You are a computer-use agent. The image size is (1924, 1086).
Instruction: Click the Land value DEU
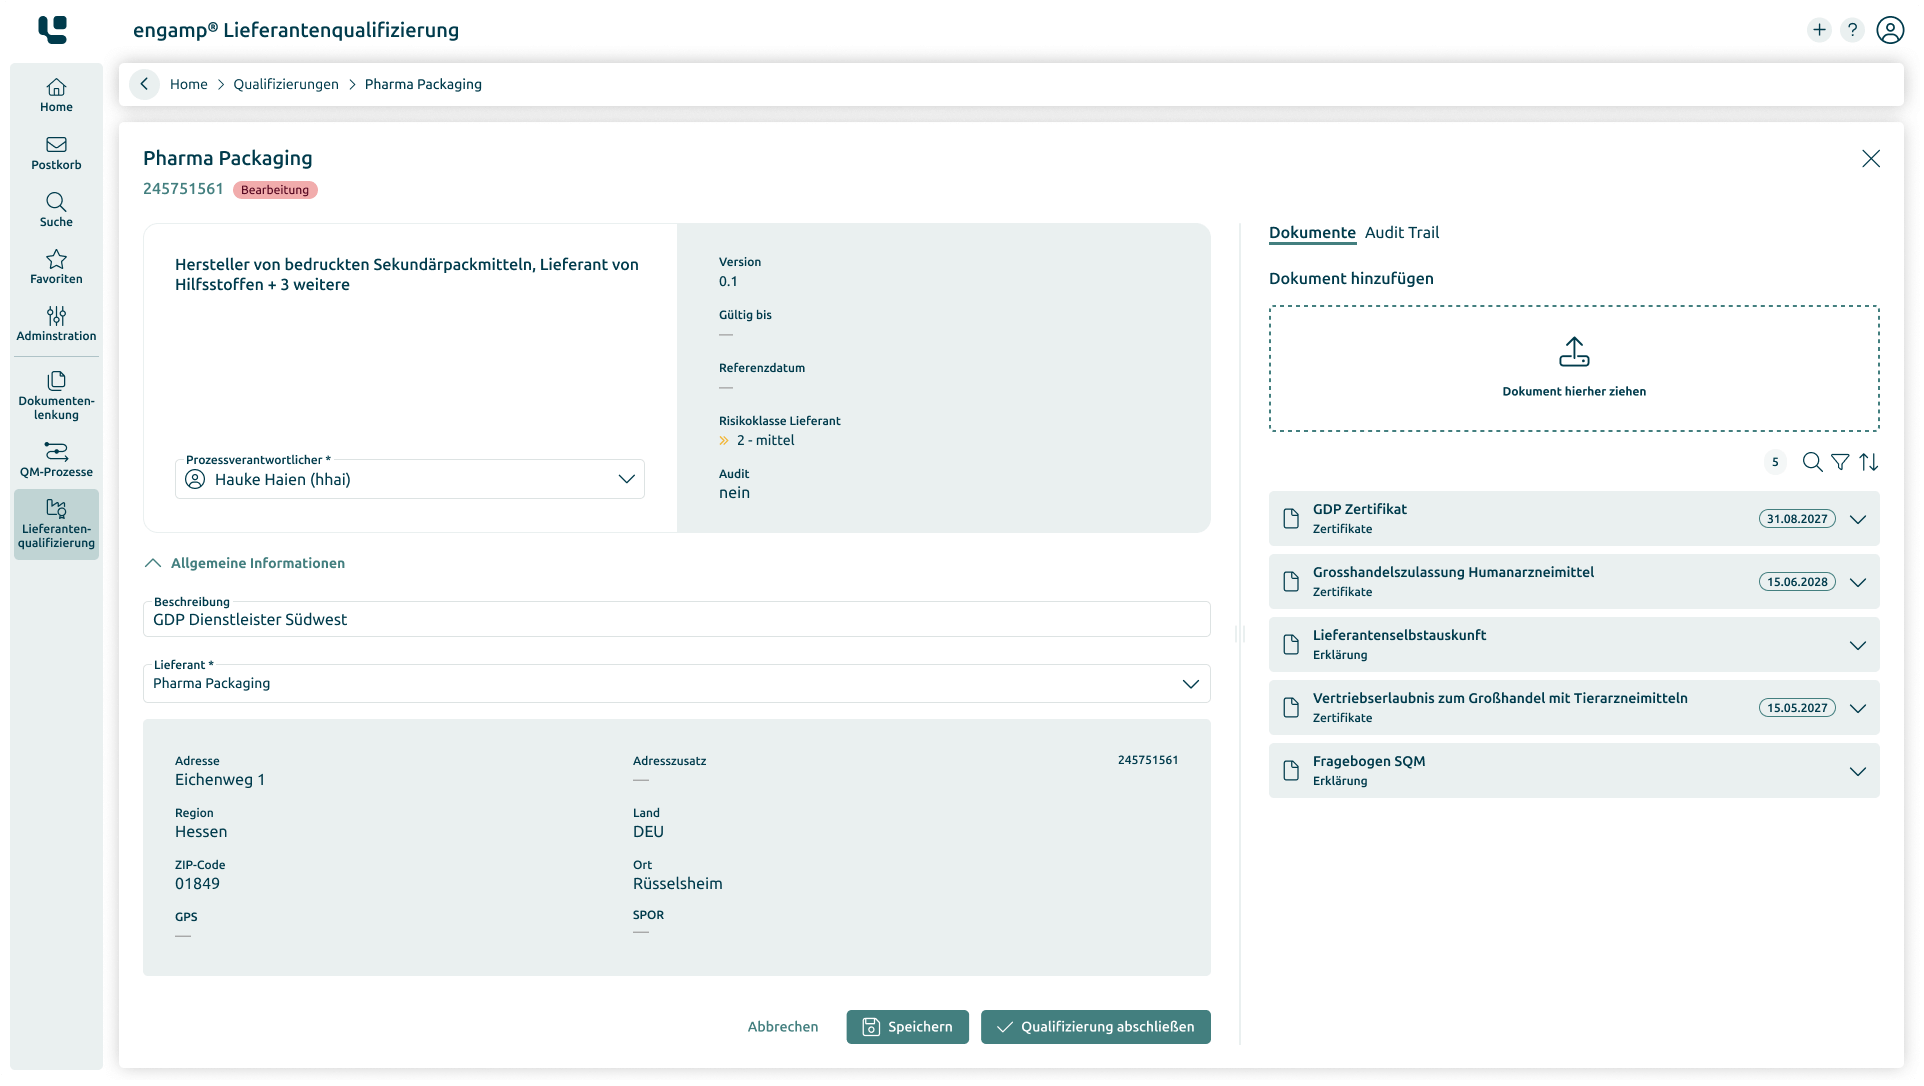point(649,833)
